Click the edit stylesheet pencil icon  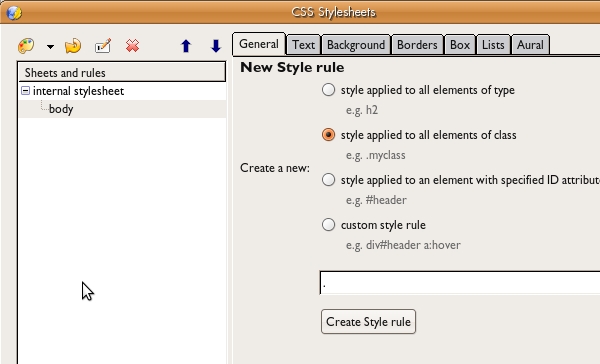(x=103, y=46)
